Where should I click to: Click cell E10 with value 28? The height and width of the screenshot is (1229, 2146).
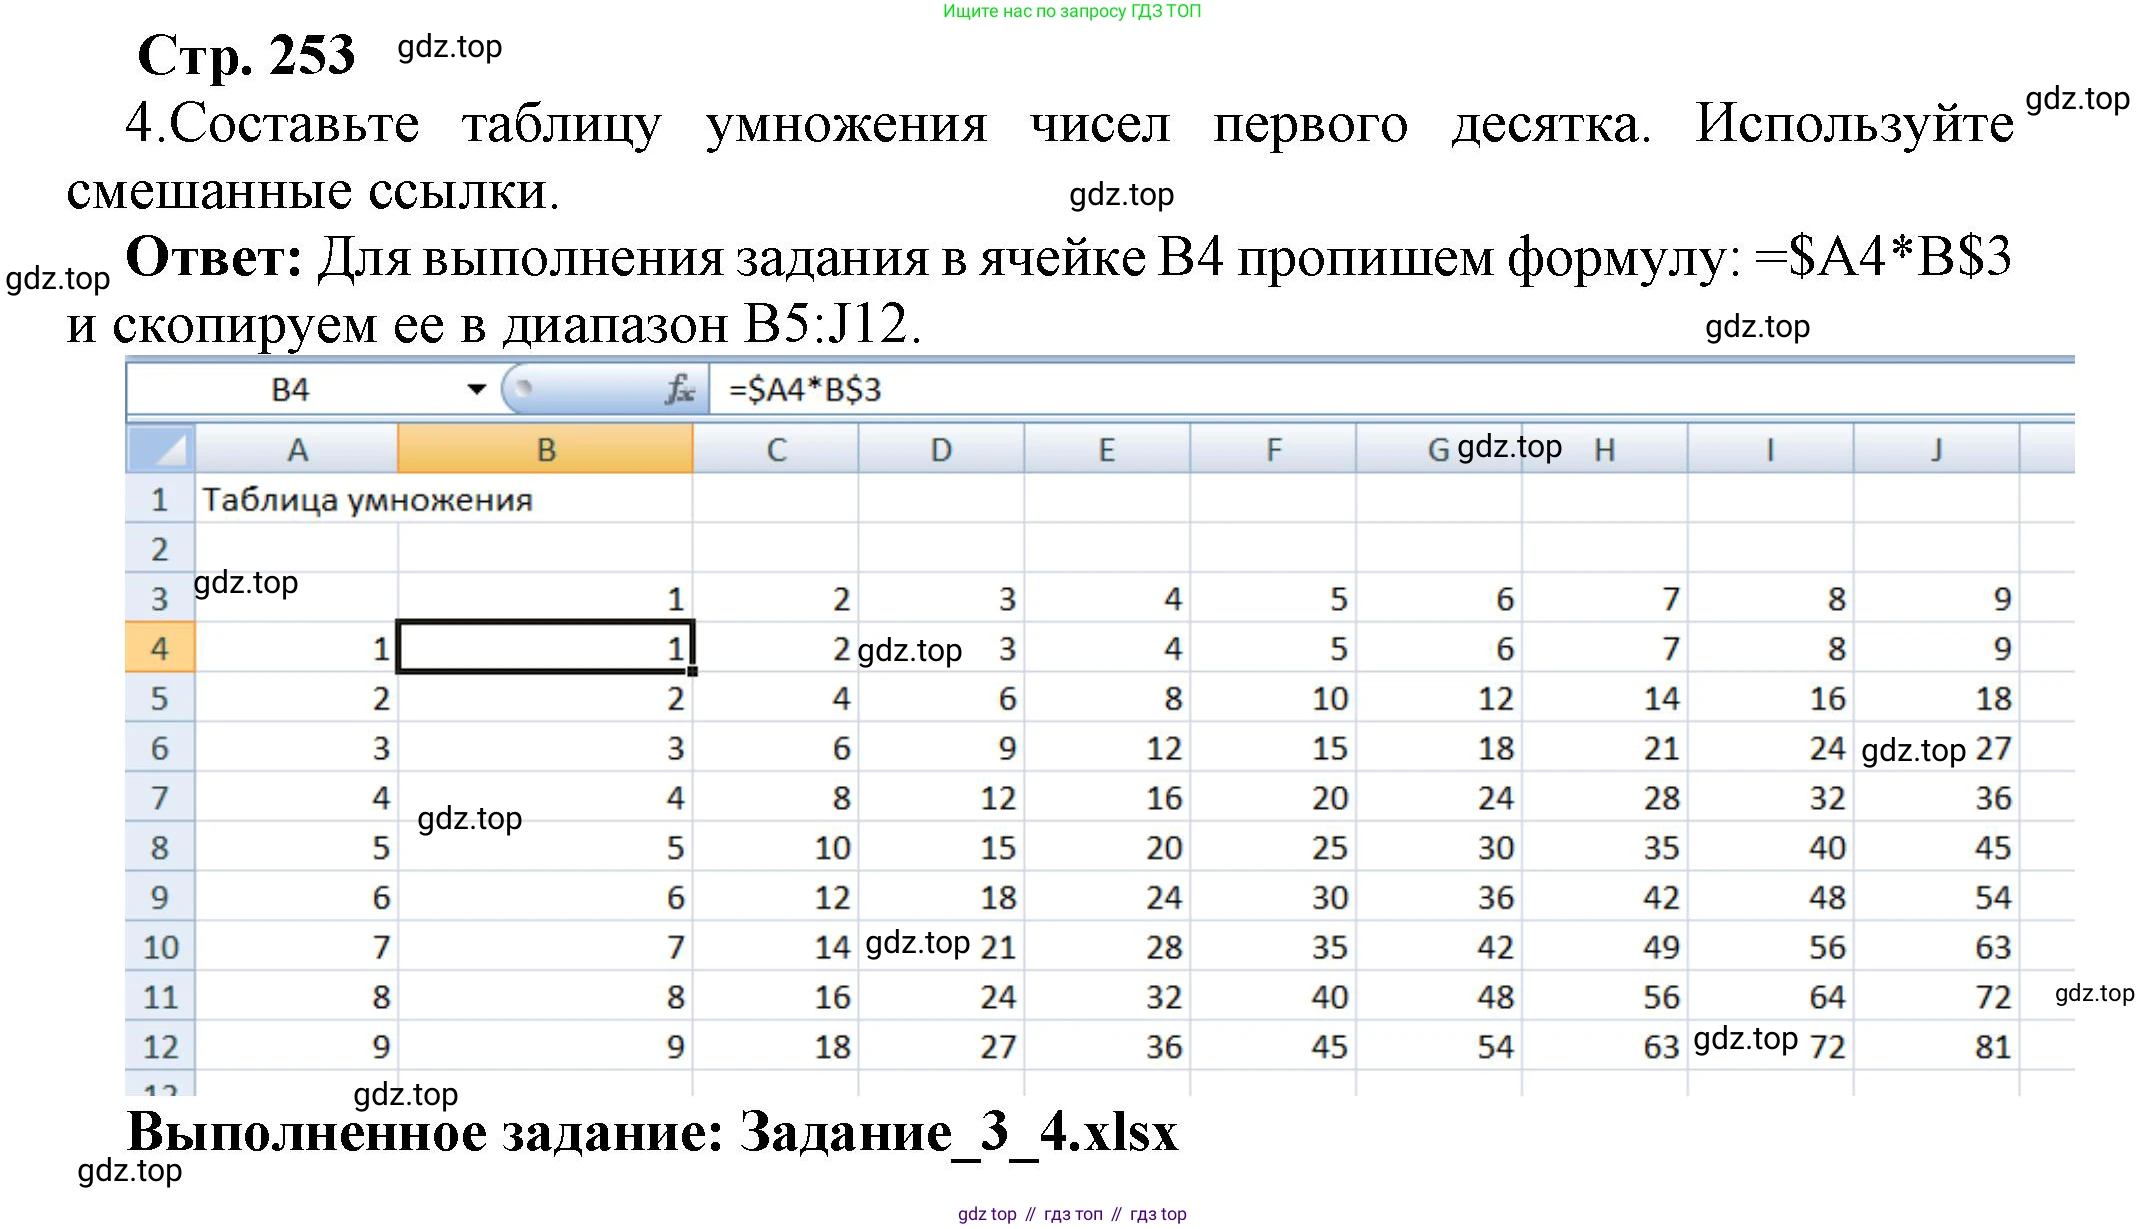1107,947
